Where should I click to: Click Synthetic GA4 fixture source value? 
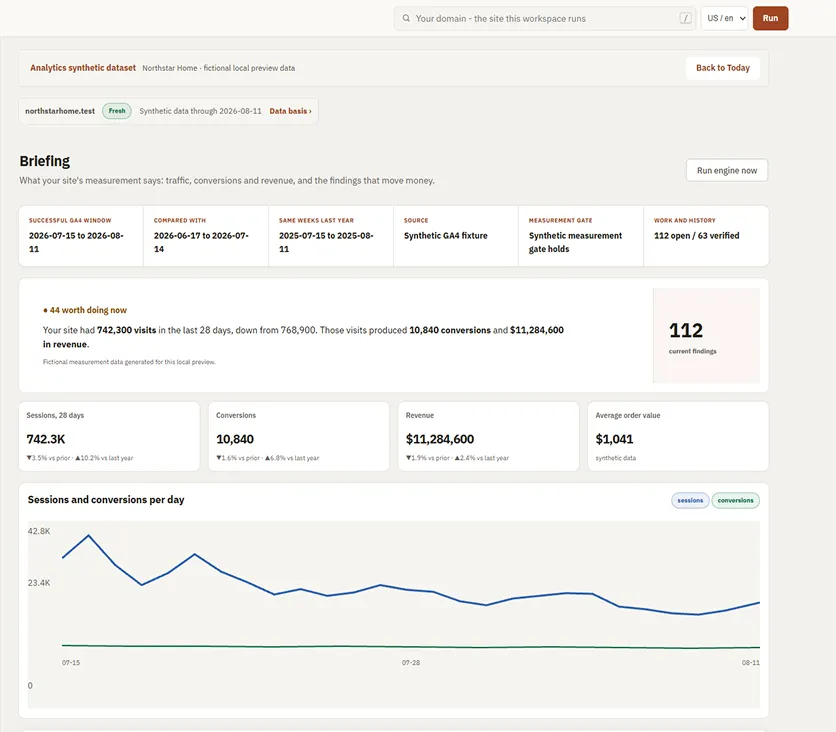(446, 236)
